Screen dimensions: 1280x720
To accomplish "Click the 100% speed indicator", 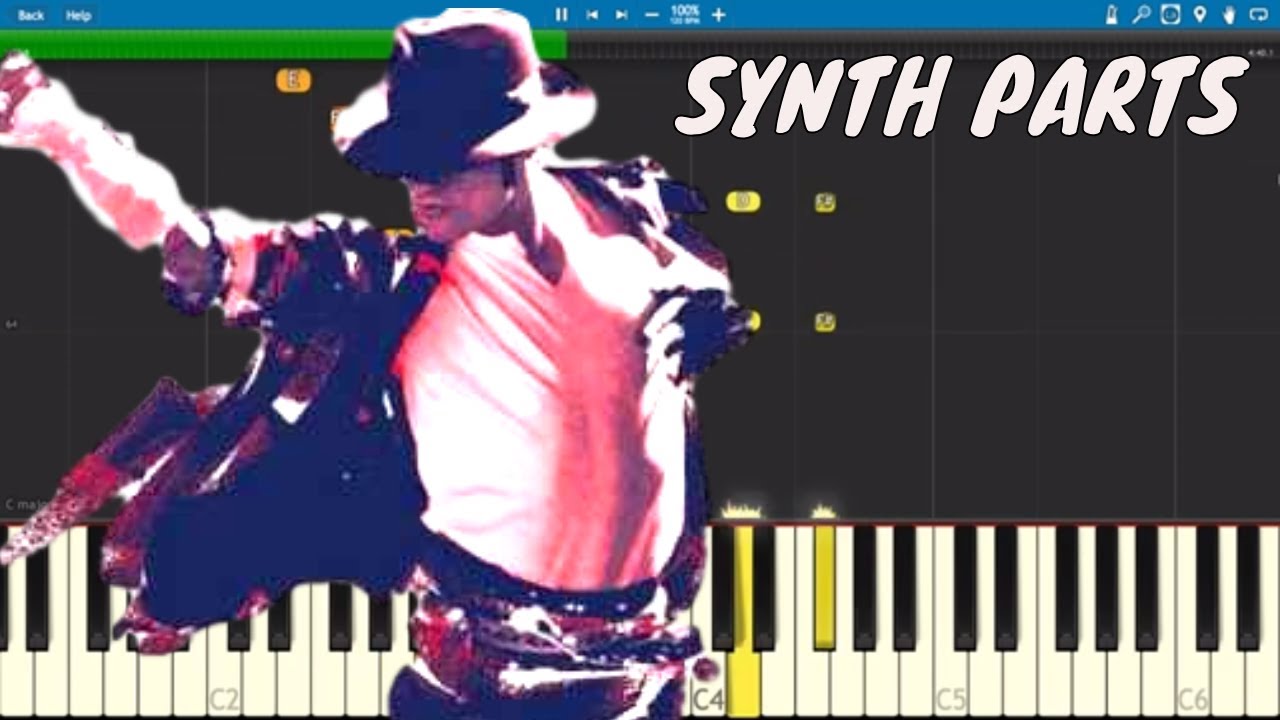I will coord(685,14).
